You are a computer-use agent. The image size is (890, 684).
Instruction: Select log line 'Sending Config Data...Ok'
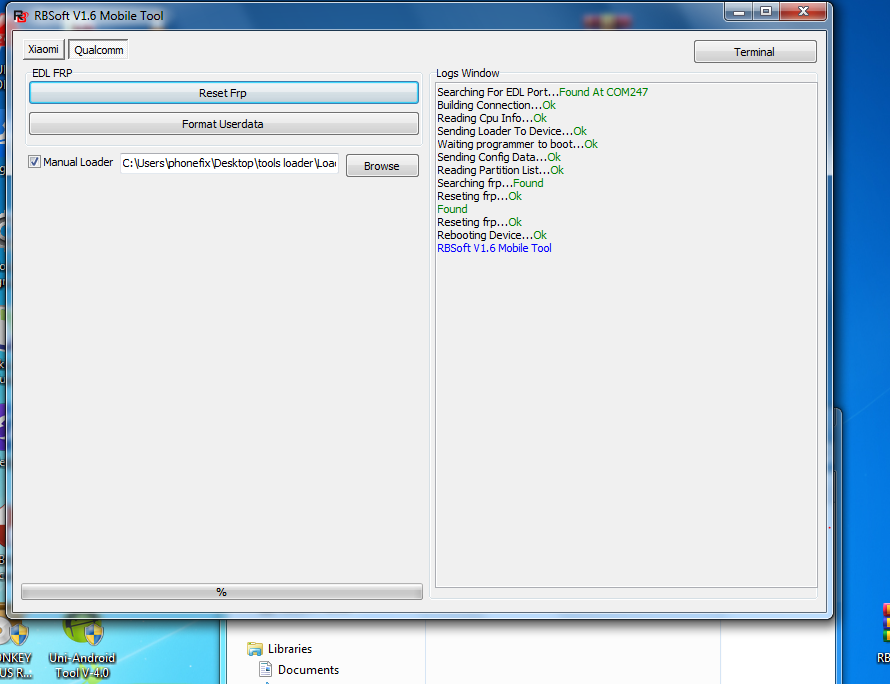click(x=498, y=157)
